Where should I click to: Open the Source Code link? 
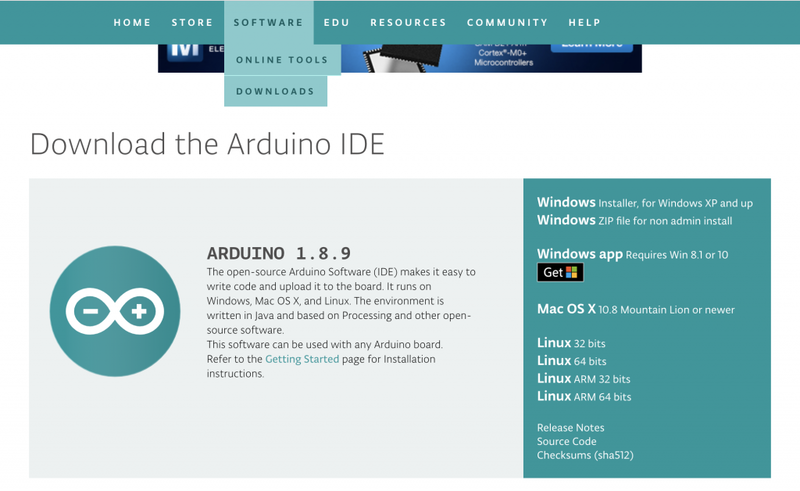[566, 441]
